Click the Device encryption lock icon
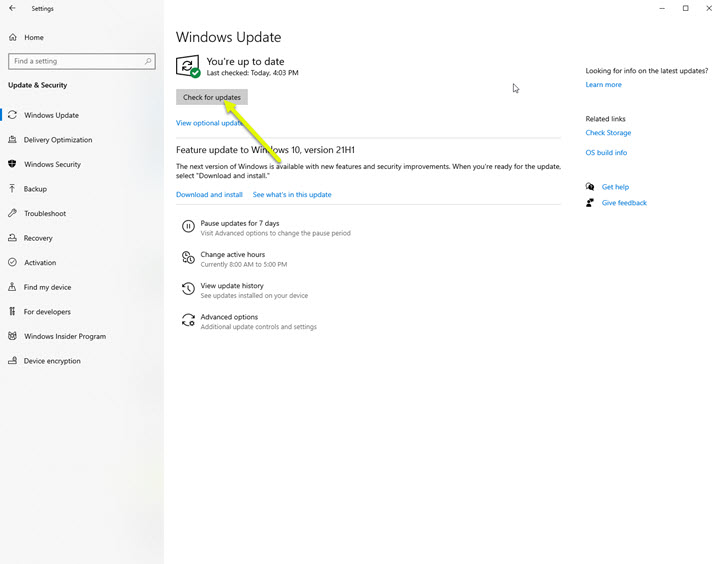Screen dimensions: 721x564 [12, 361]
